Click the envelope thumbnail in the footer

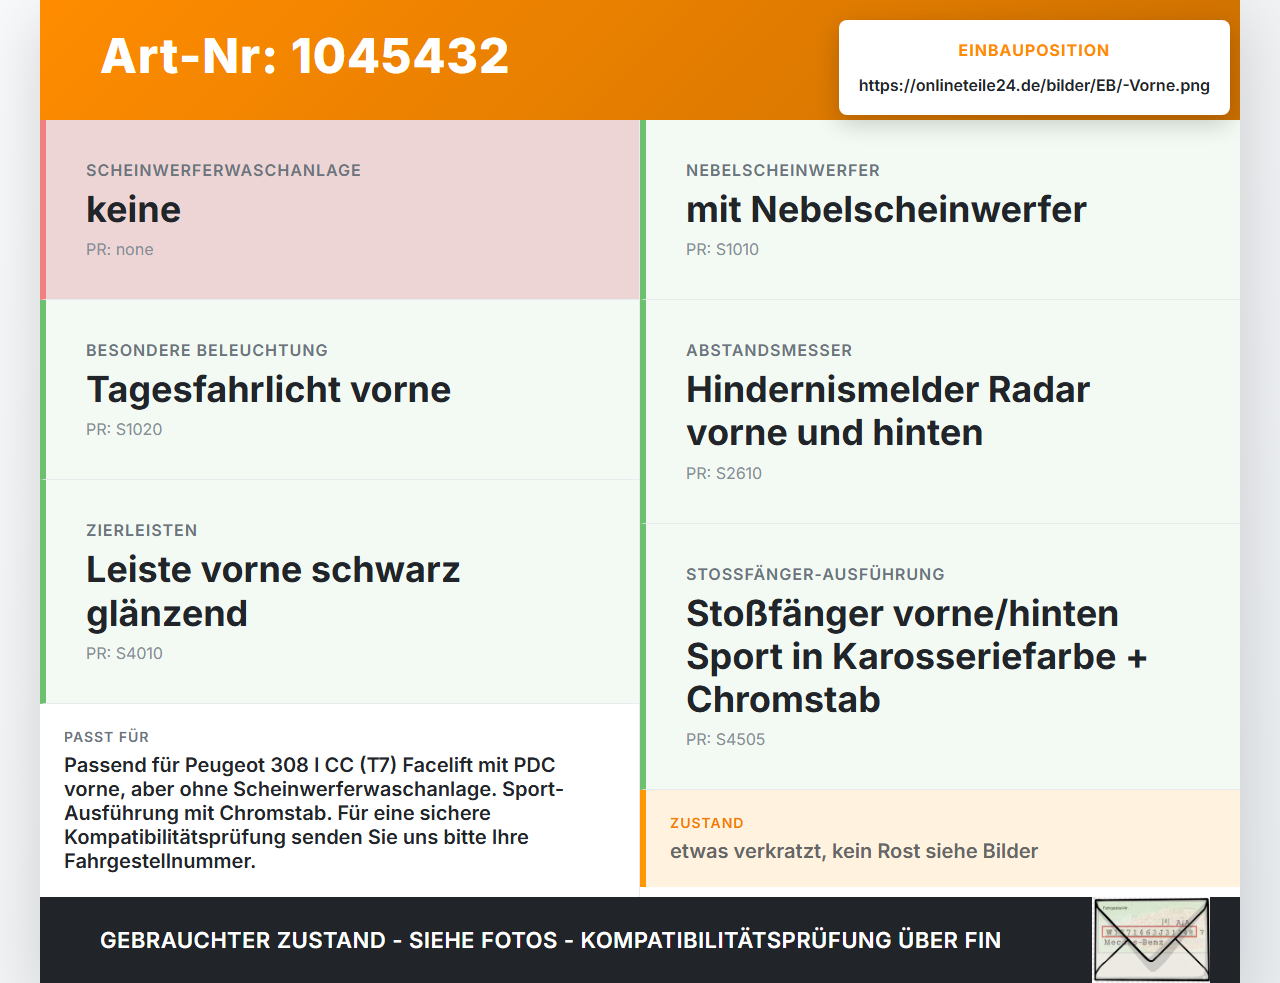pyautogui.click(x=1151, y=940)
